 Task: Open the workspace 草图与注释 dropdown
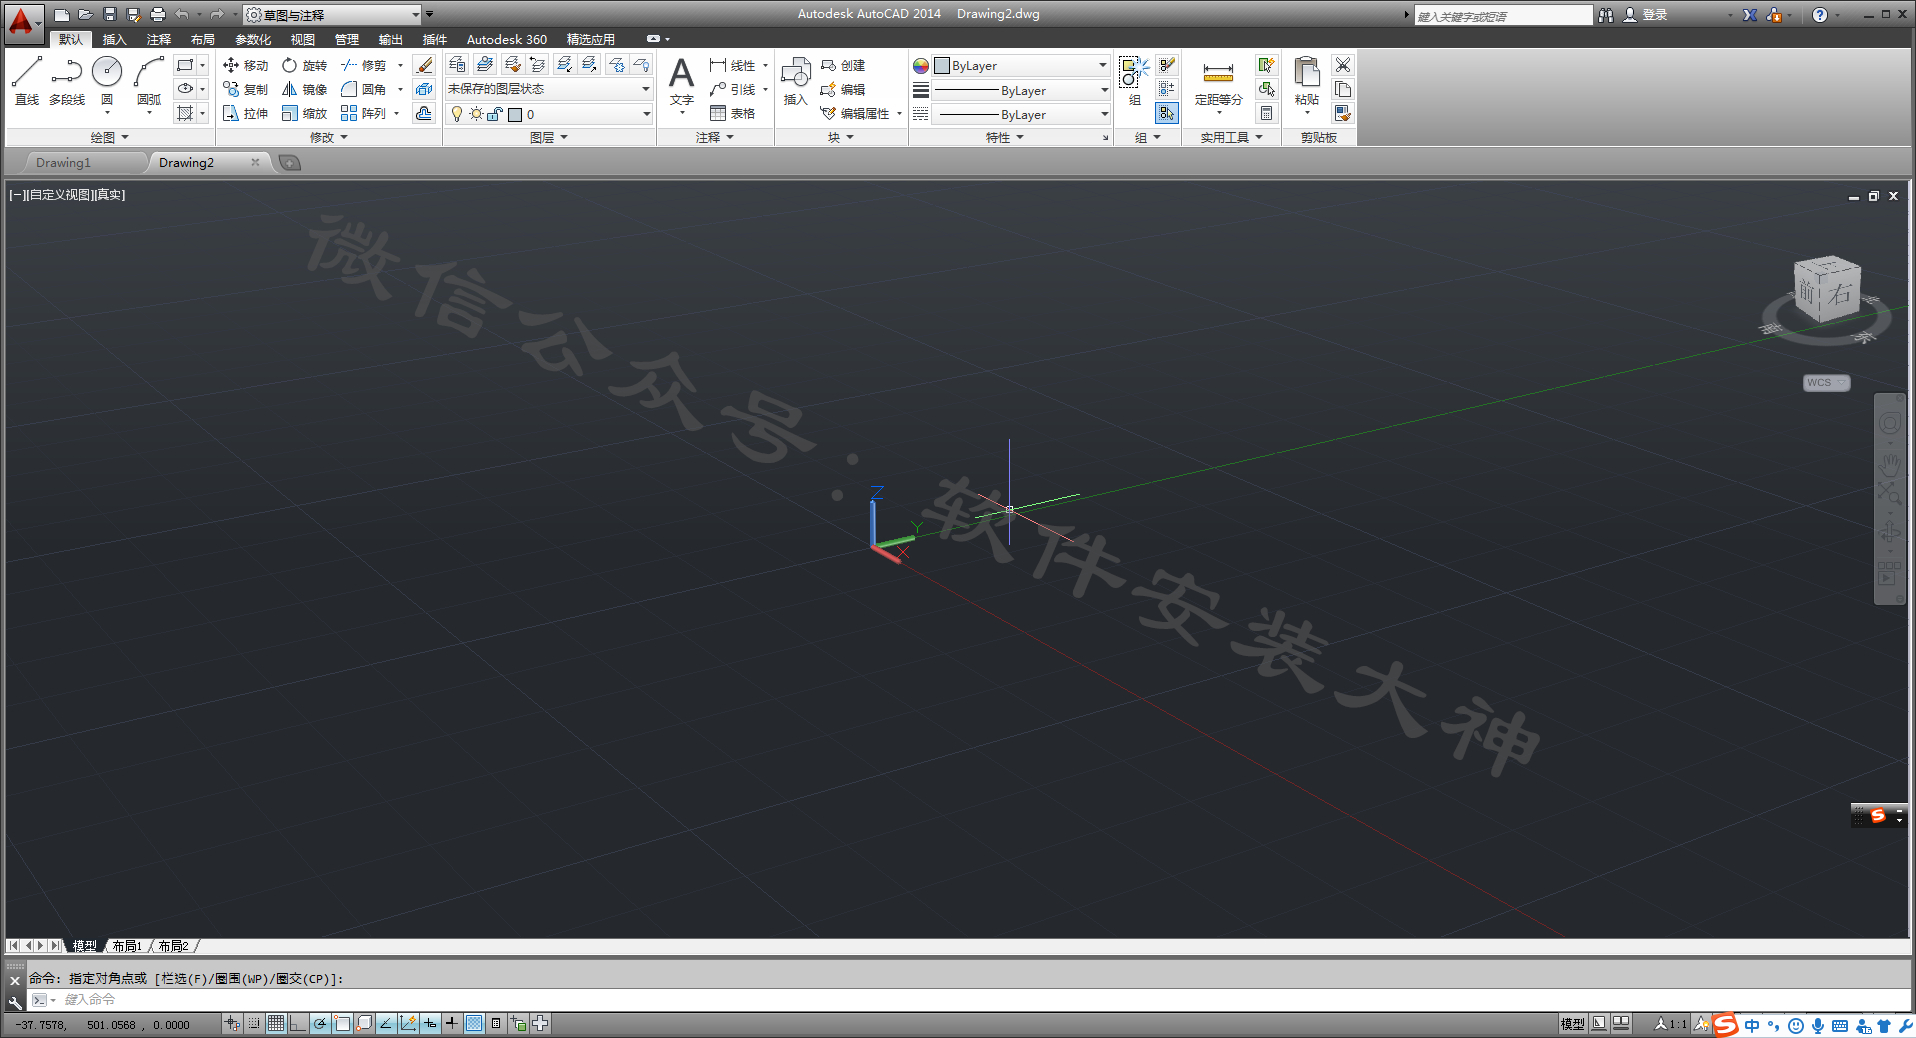point(333,15)
